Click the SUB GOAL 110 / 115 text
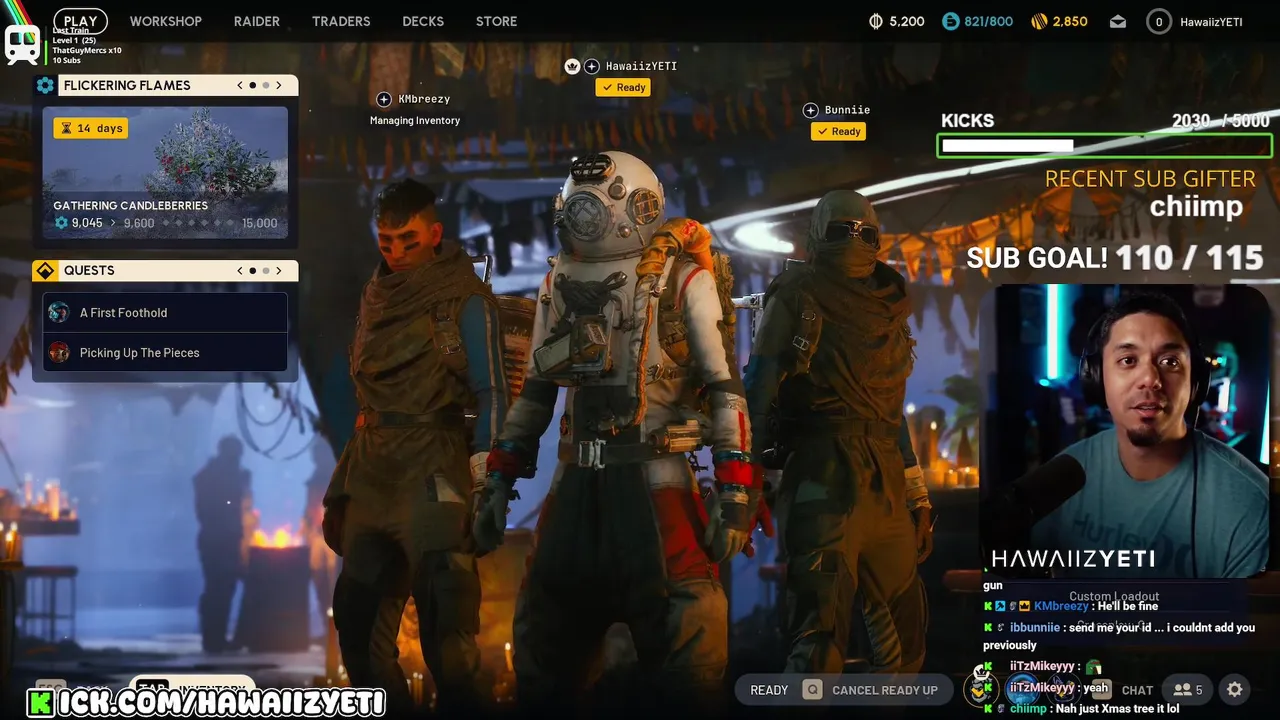Image resolution: width=1280 pixels, height=720 pixels. 1115,258
